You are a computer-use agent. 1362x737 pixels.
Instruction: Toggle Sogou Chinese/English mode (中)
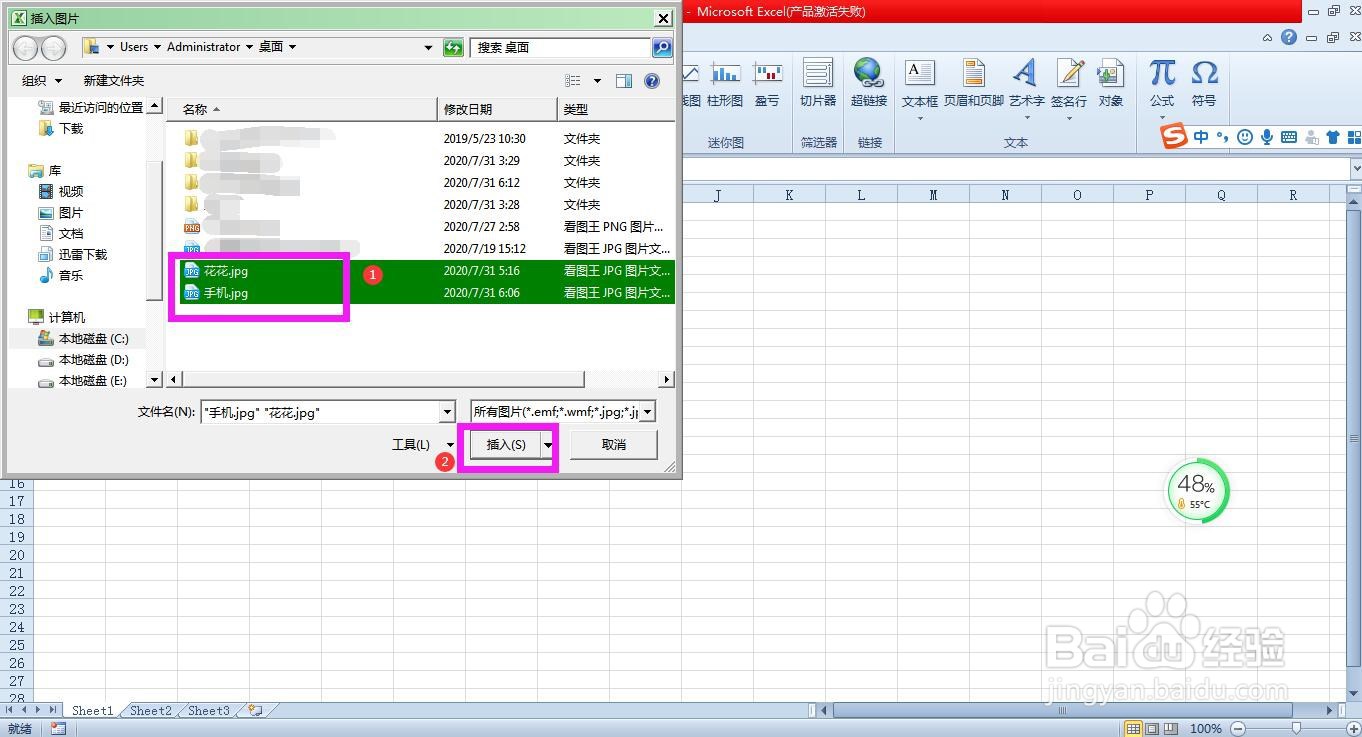click(1201, 137)
